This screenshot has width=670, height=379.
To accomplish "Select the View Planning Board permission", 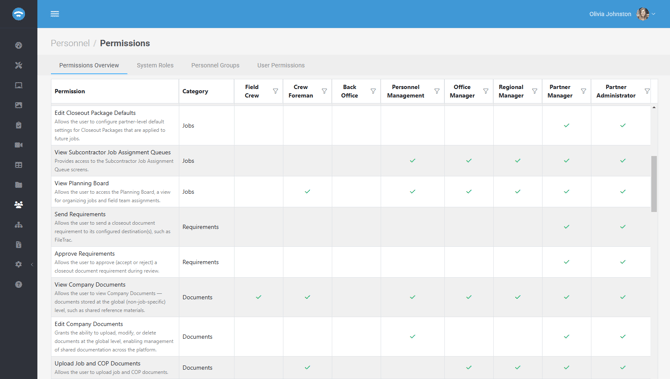I will pos(82,183).
